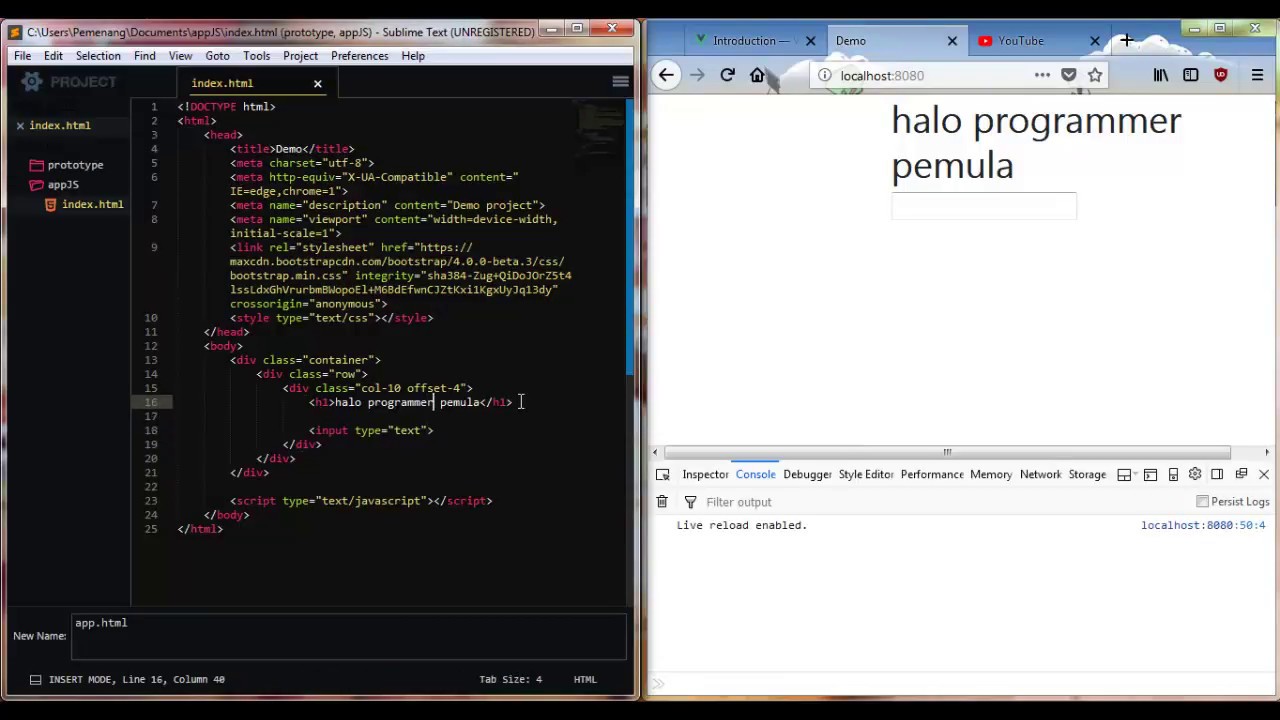
Task: Switch to Debugger devtools tab
Action: point(807,475)
